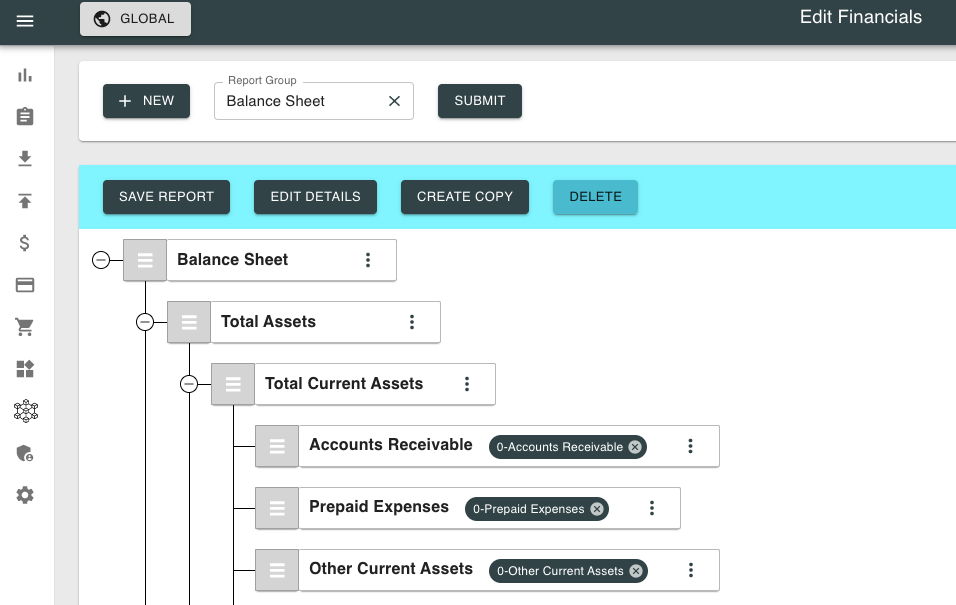Open the hamburger menu at top left
956x605 pixels.
point(25,19)
